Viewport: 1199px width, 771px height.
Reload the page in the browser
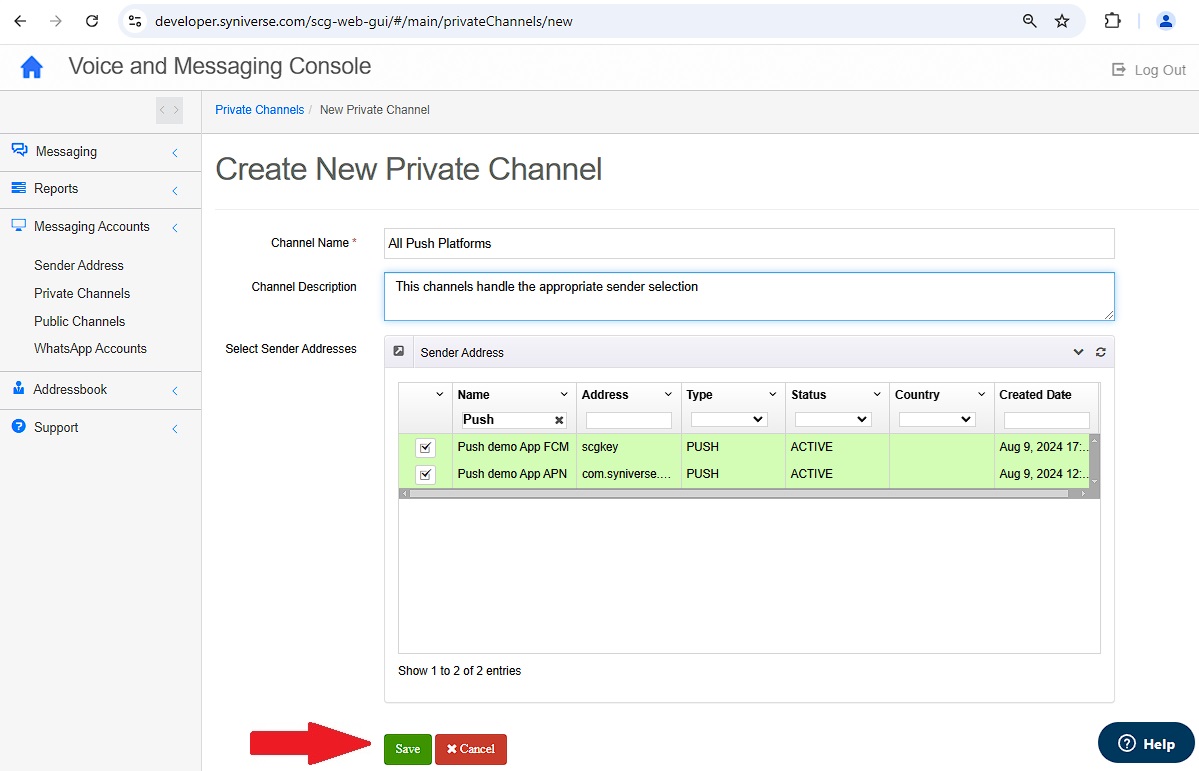pos(92,21)
